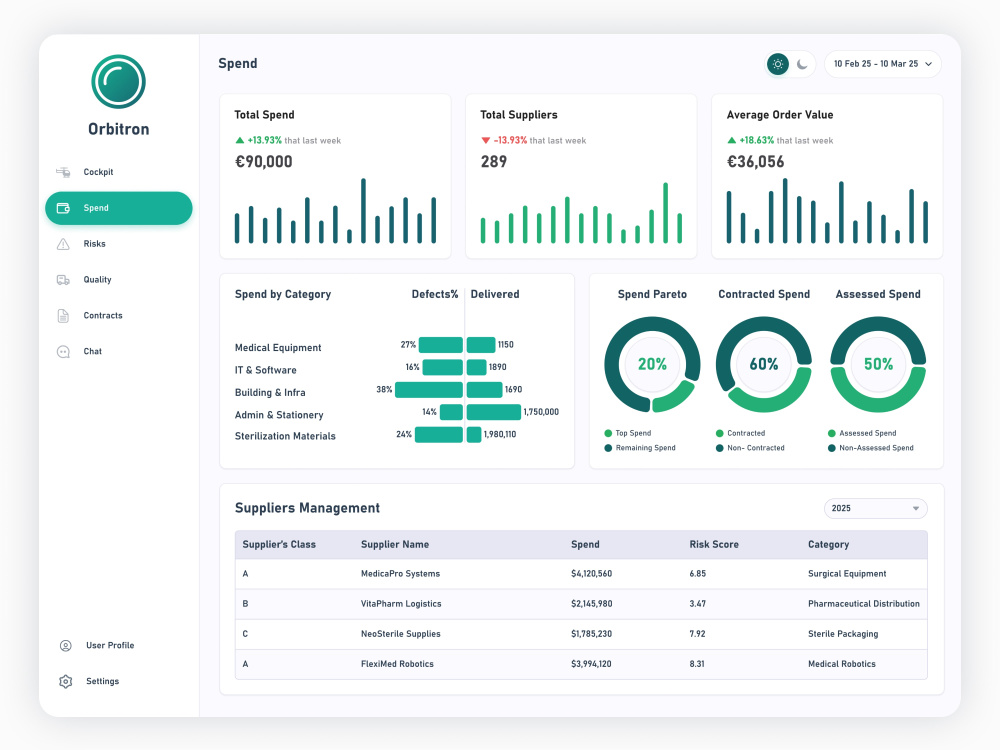Click the 289 total suppliers value
Screen dimensions: 1000x750
coord(494,162)
